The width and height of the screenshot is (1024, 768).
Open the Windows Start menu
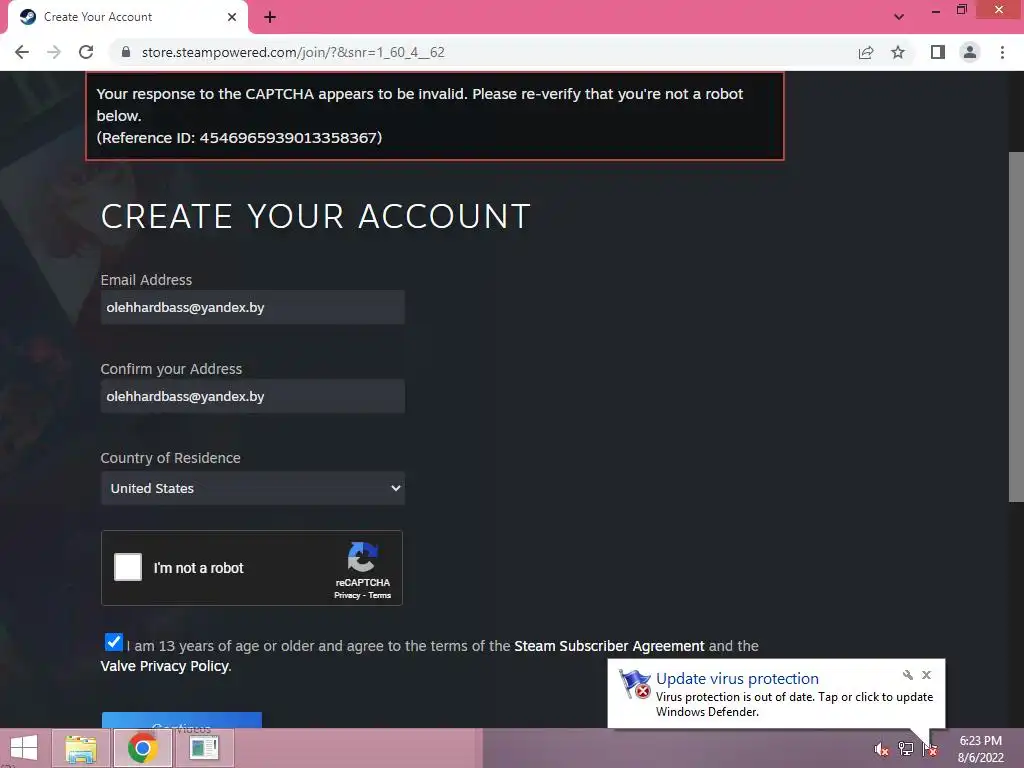pos(24,748)
